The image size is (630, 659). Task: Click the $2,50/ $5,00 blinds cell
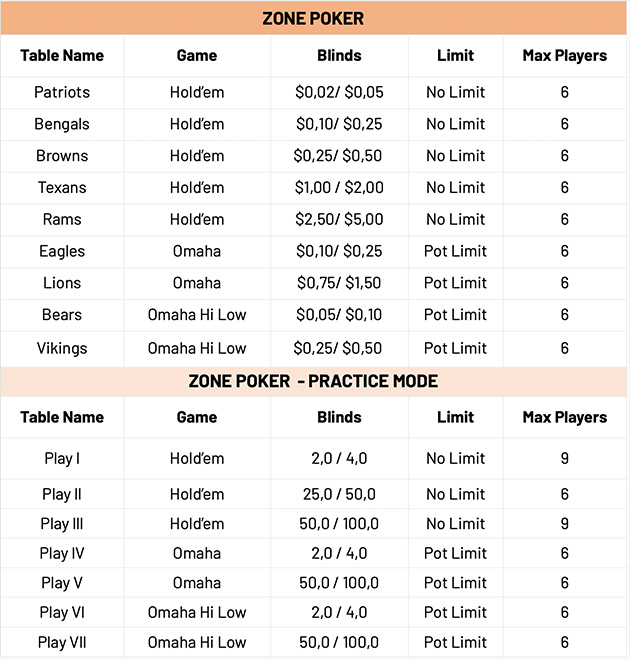point(339,219)
